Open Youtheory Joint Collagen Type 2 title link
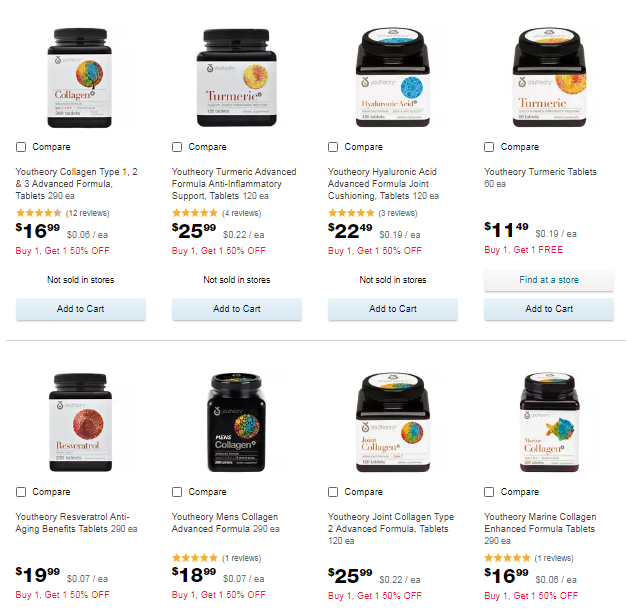 pos(391,529)
